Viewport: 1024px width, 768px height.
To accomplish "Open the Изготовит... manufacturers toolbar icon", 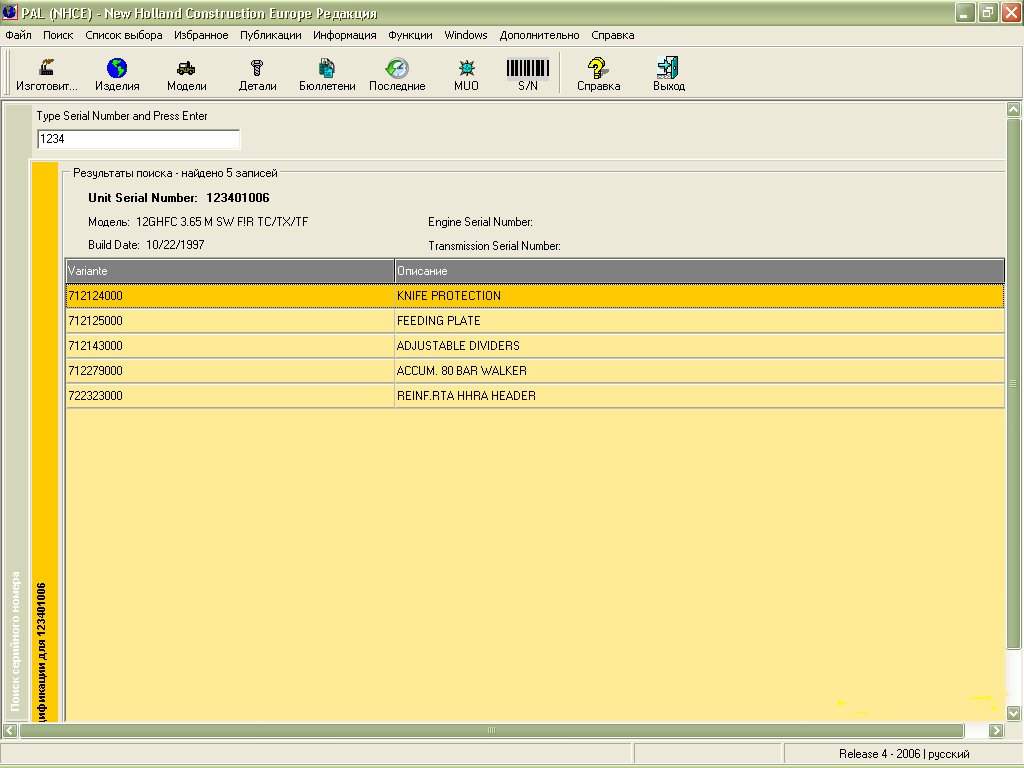I will point(46,74).
